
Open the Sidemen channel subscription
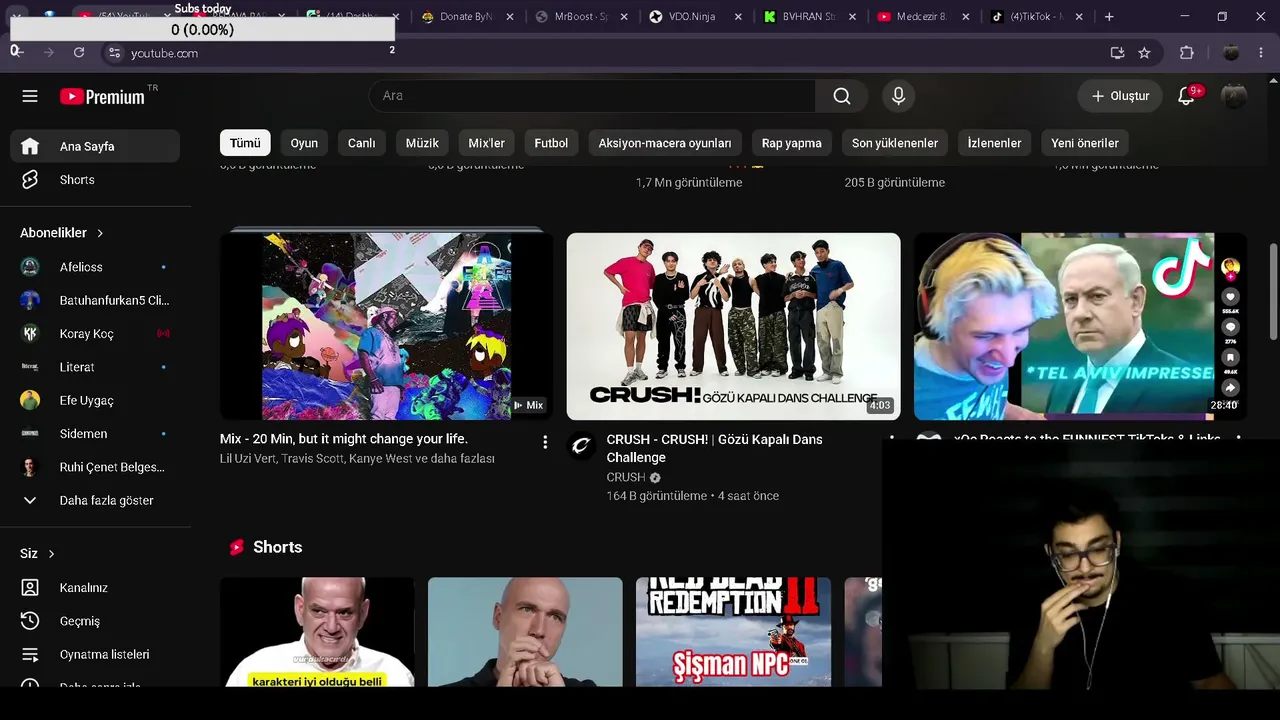coord(95,434)
